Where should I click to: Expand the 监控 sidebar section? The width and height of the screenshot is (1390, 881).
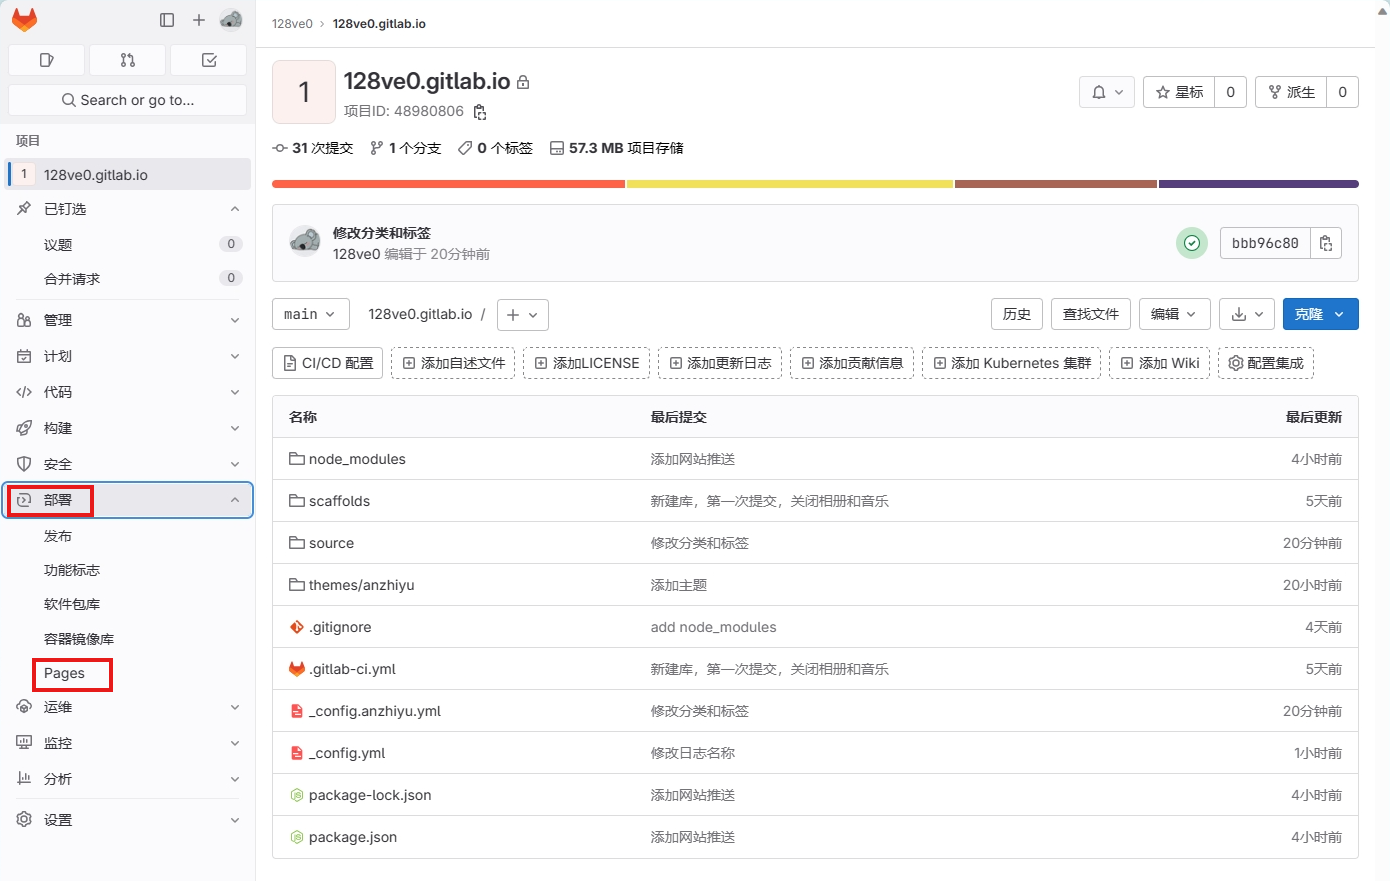(128, 743)
